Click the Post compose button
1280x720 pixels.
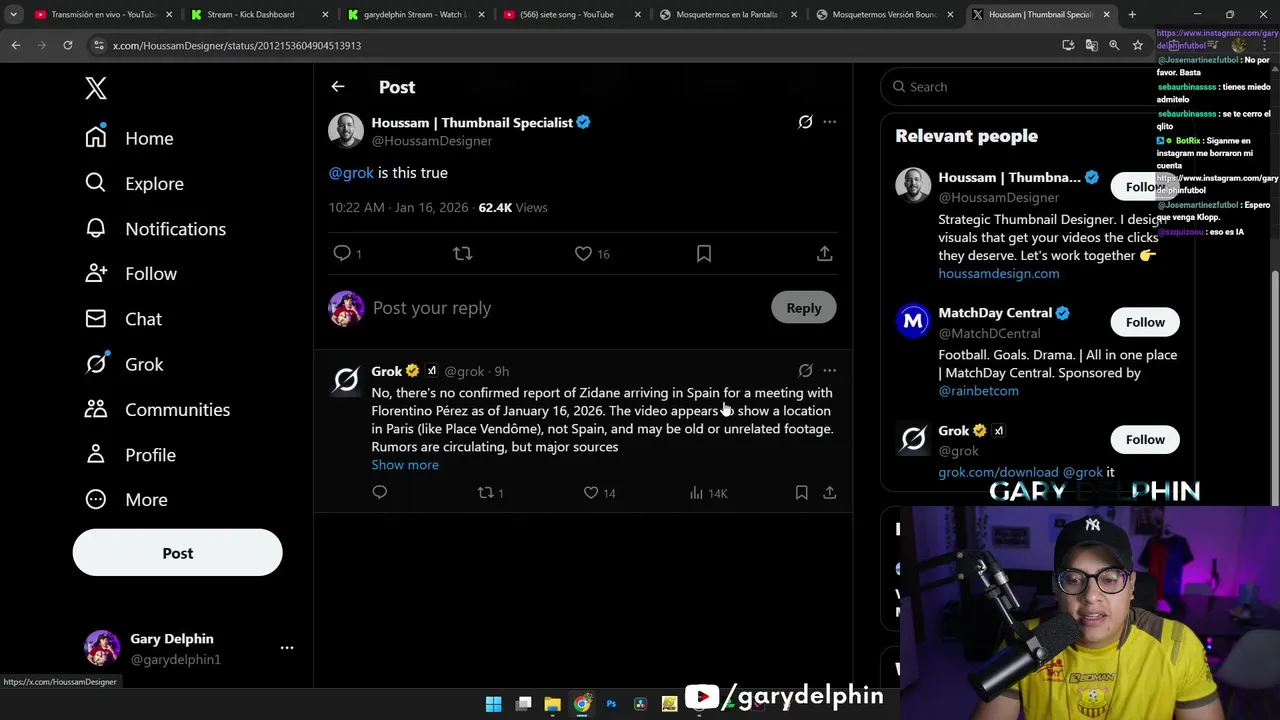(x=178, y=553)
